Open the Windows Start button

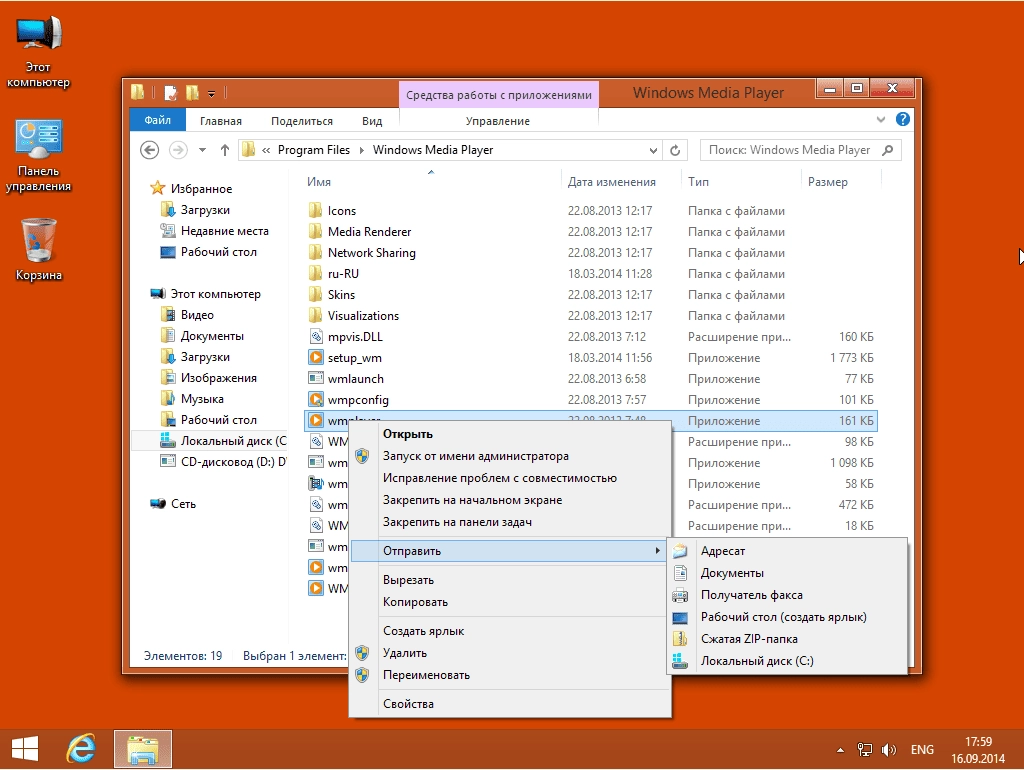[25, 749]
